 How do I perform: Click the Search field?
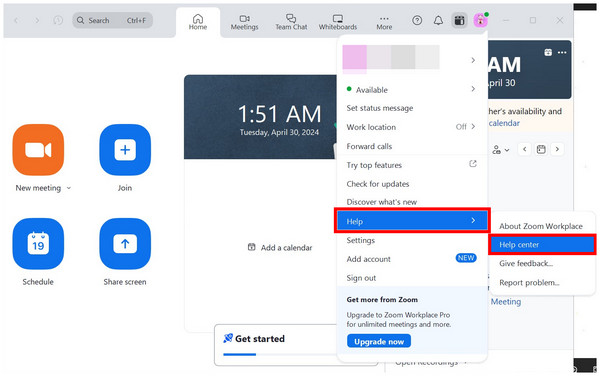[x=112, y=20]
